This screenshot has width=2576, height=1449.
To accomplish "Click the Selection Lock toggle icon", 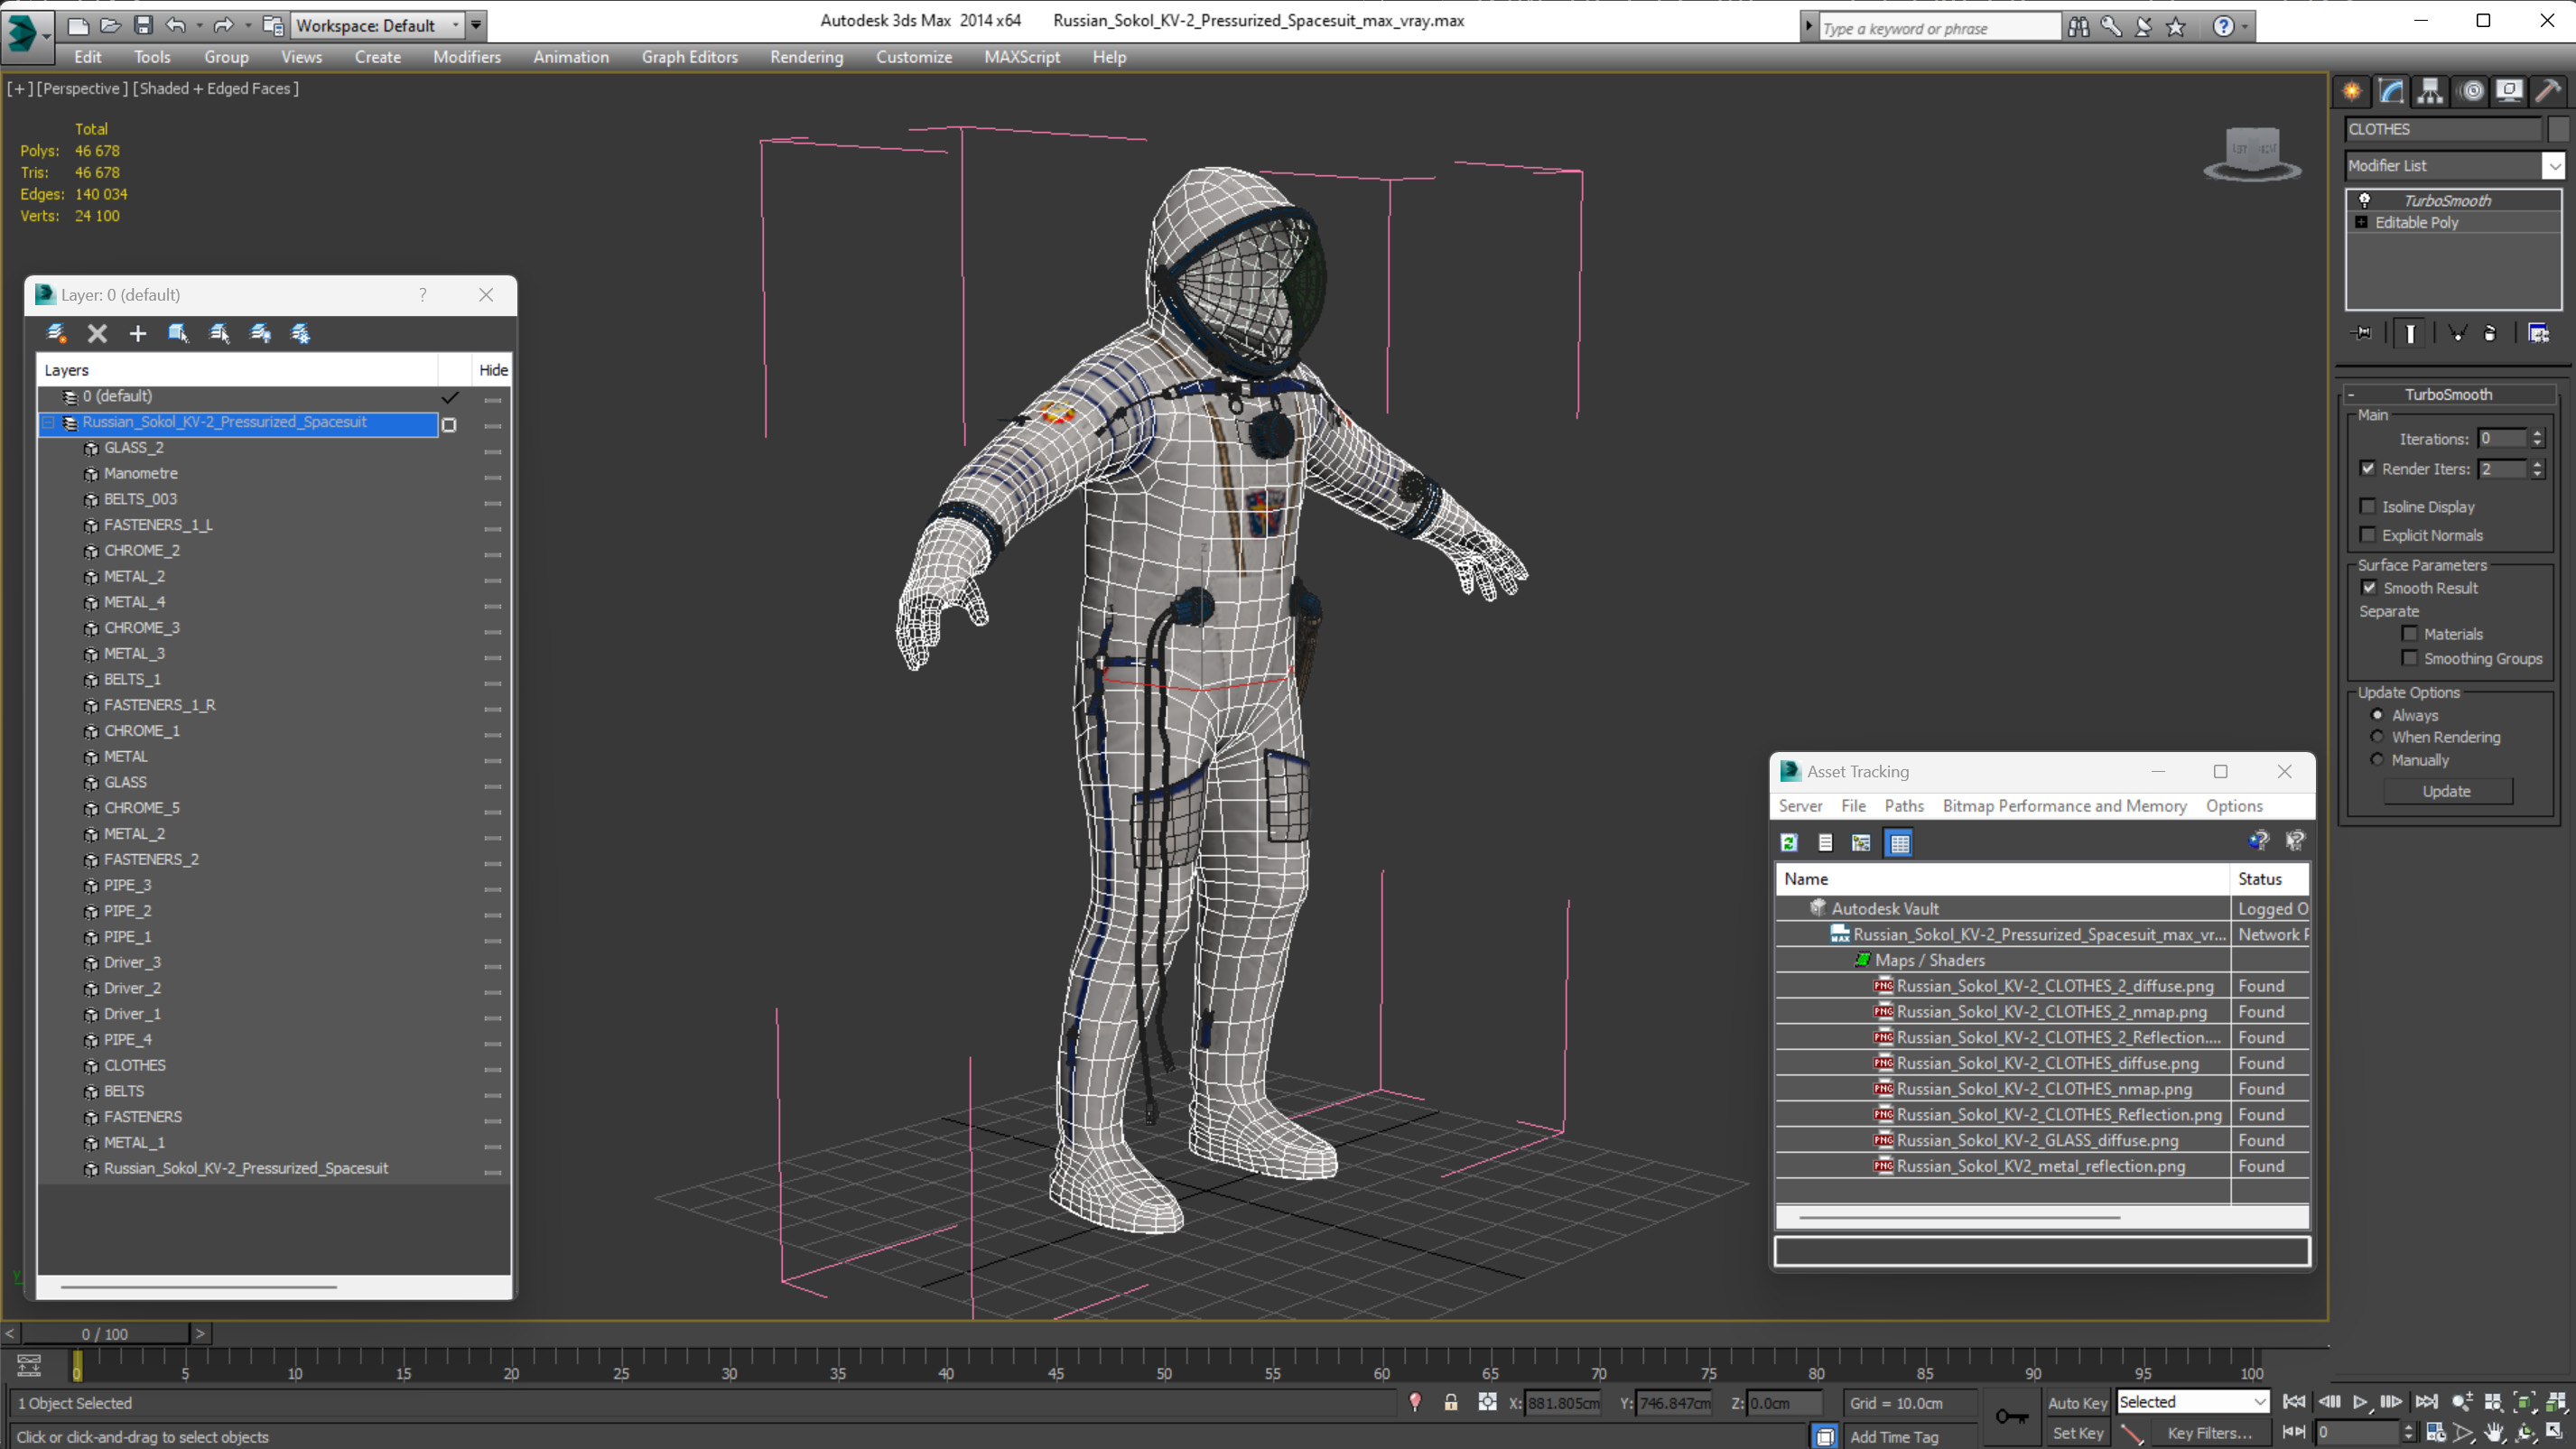I will (1451, 1403).
